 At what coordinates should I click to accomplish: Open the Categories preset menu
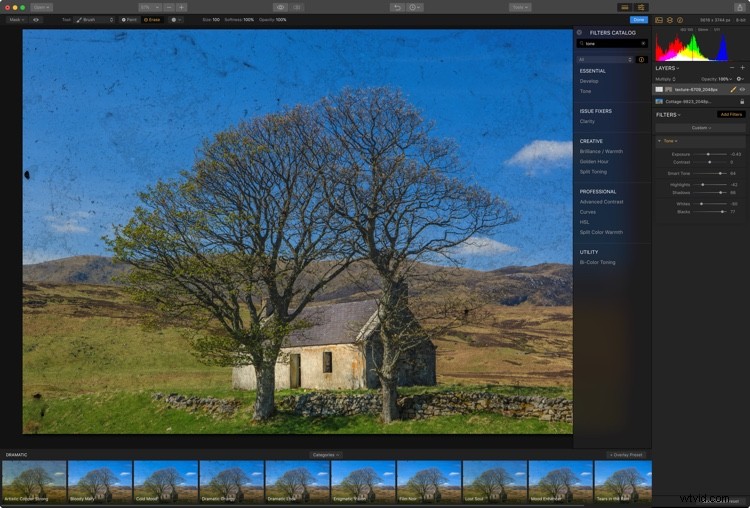(x=325, y=455)
